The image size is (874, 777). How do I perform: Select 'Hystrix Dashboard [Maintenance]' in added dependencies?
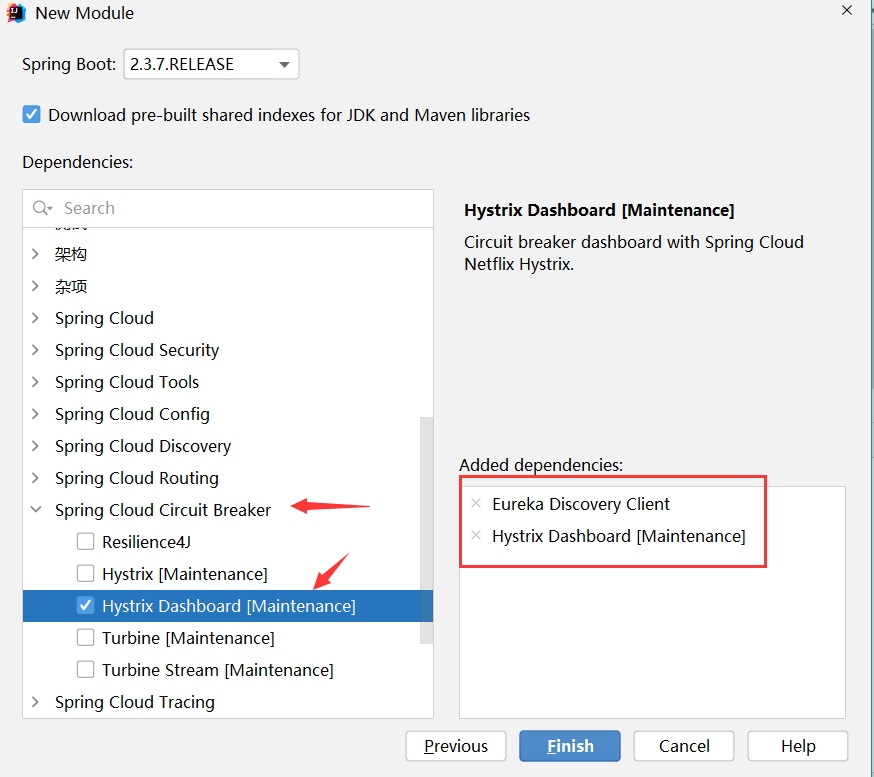(x=619, y=536)
